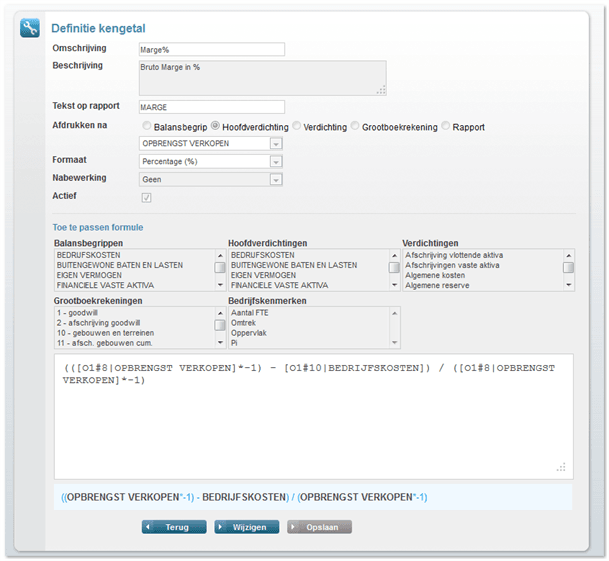Click the Opslaan button
This screenshot has height=561, width=609.
coord(319,527)
